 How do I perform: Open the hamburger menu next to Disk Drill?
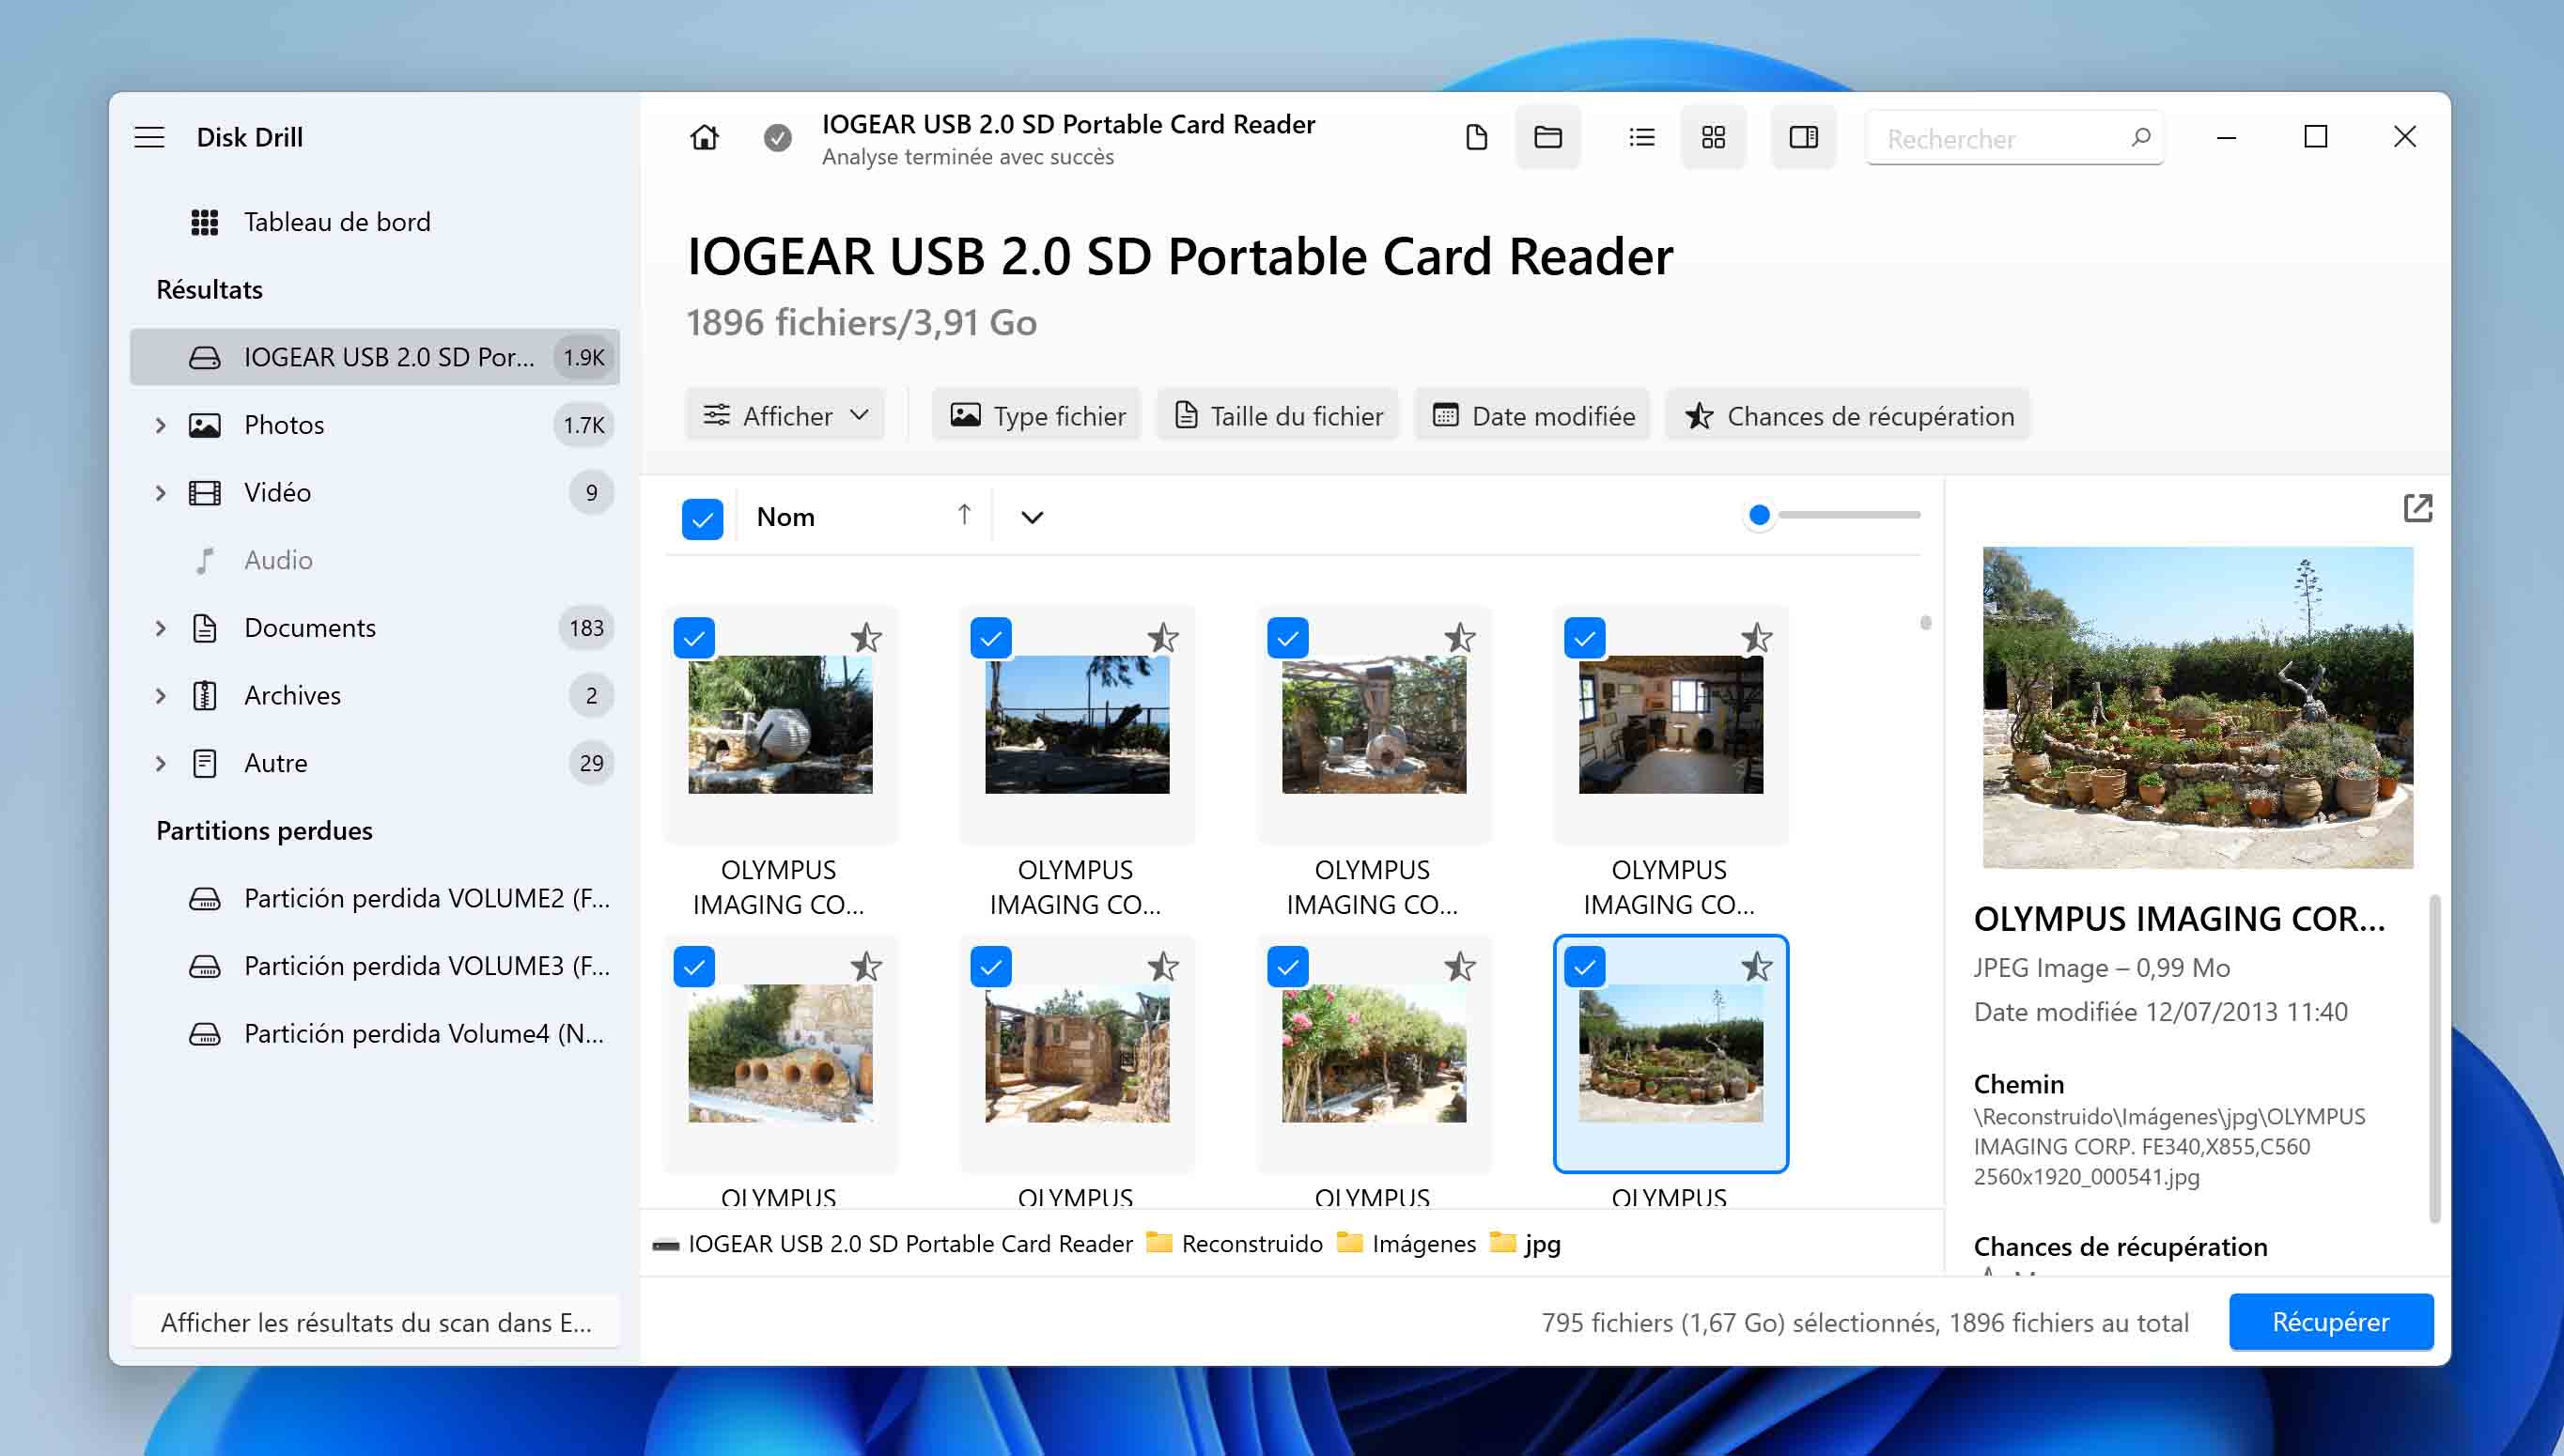point(149,137)
